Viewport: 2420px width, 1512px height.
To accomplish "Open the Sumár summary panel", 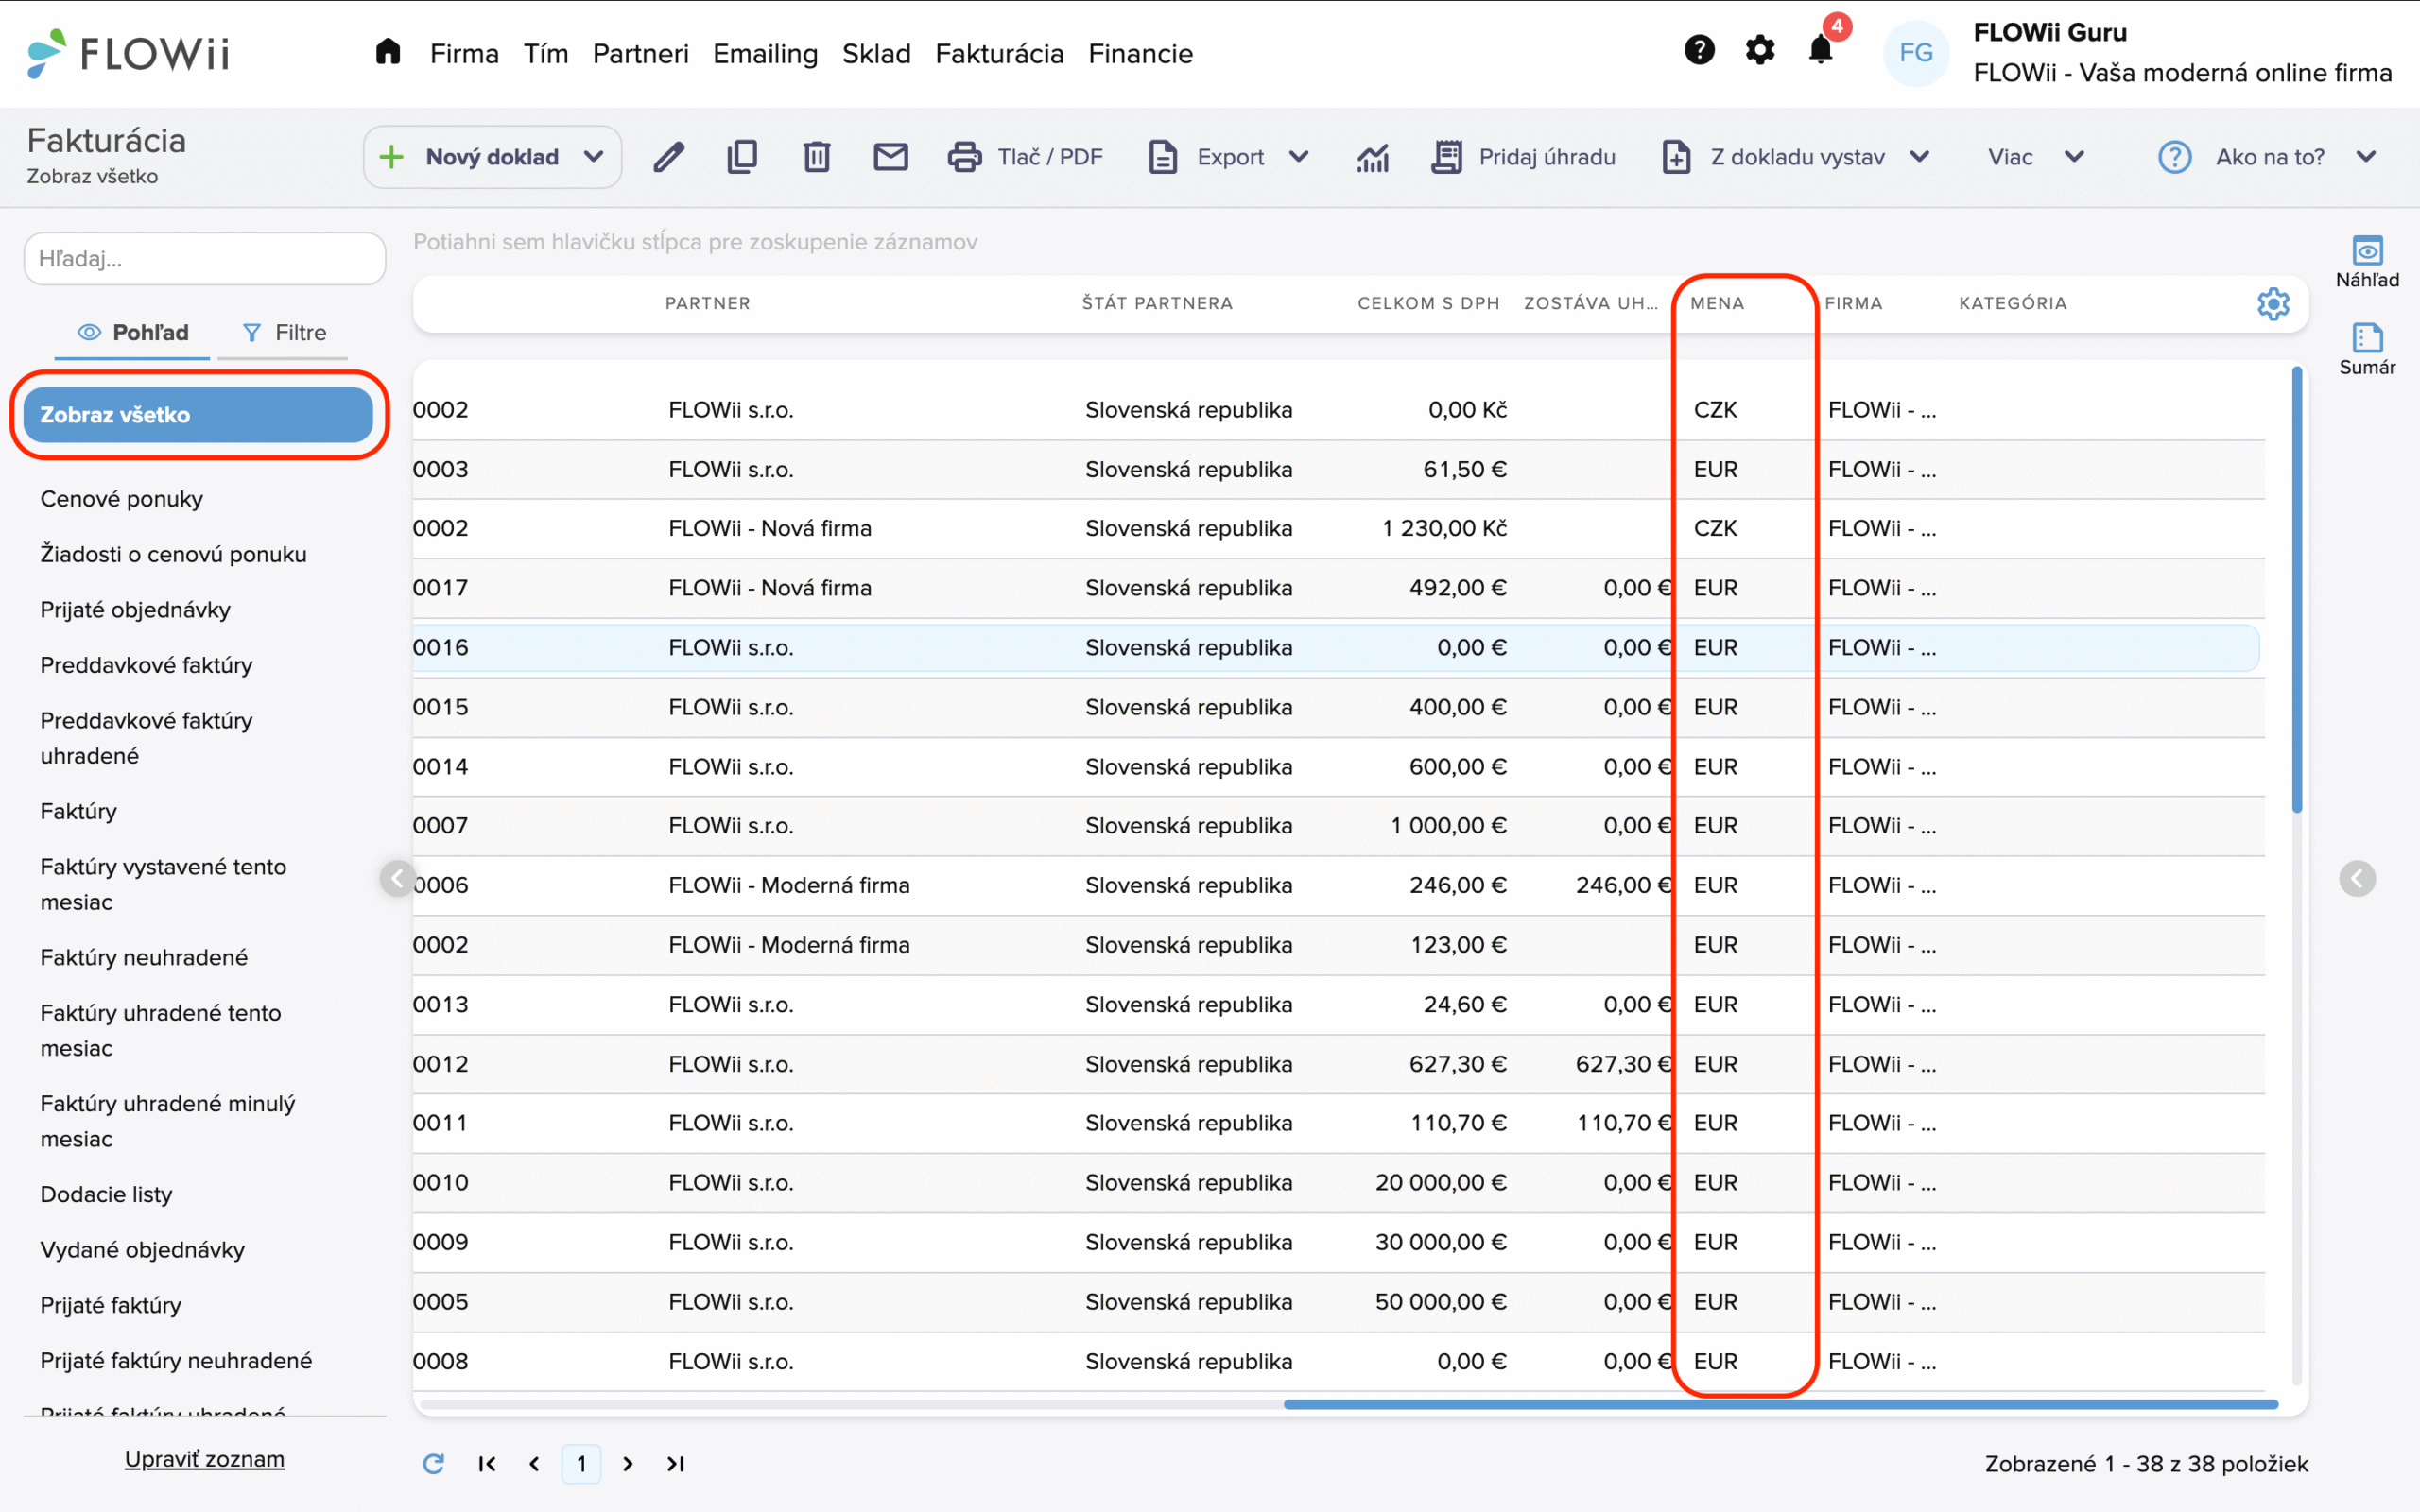I will coord(2367,349).
